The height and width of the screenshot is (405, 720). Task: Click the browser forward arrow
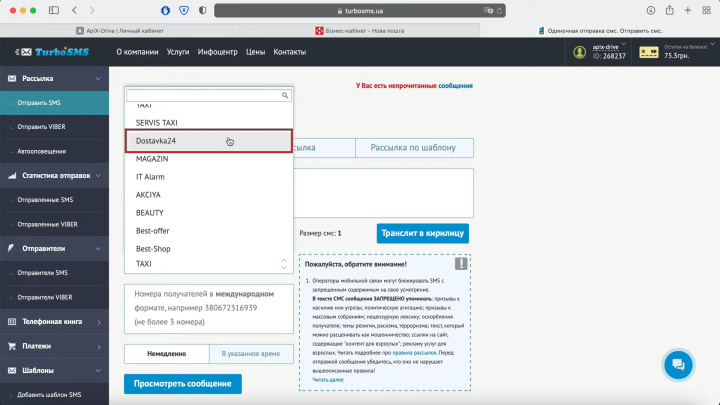pos(92,10)
